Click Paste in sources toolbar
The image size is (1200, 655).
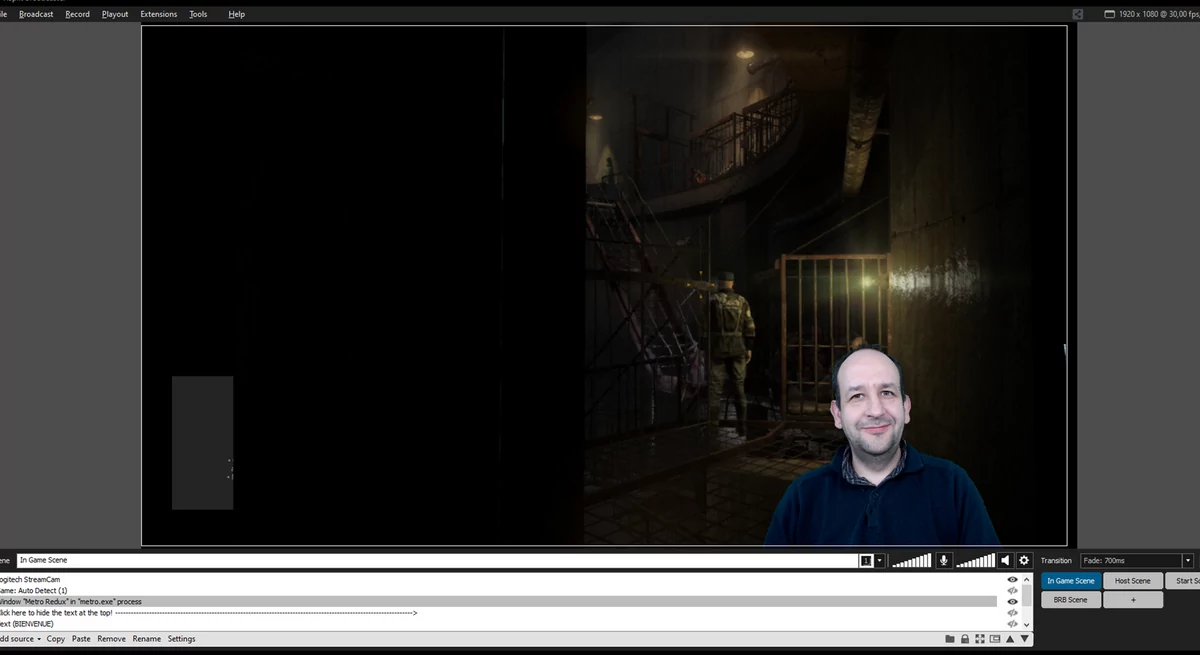click(x=81, y=639)
